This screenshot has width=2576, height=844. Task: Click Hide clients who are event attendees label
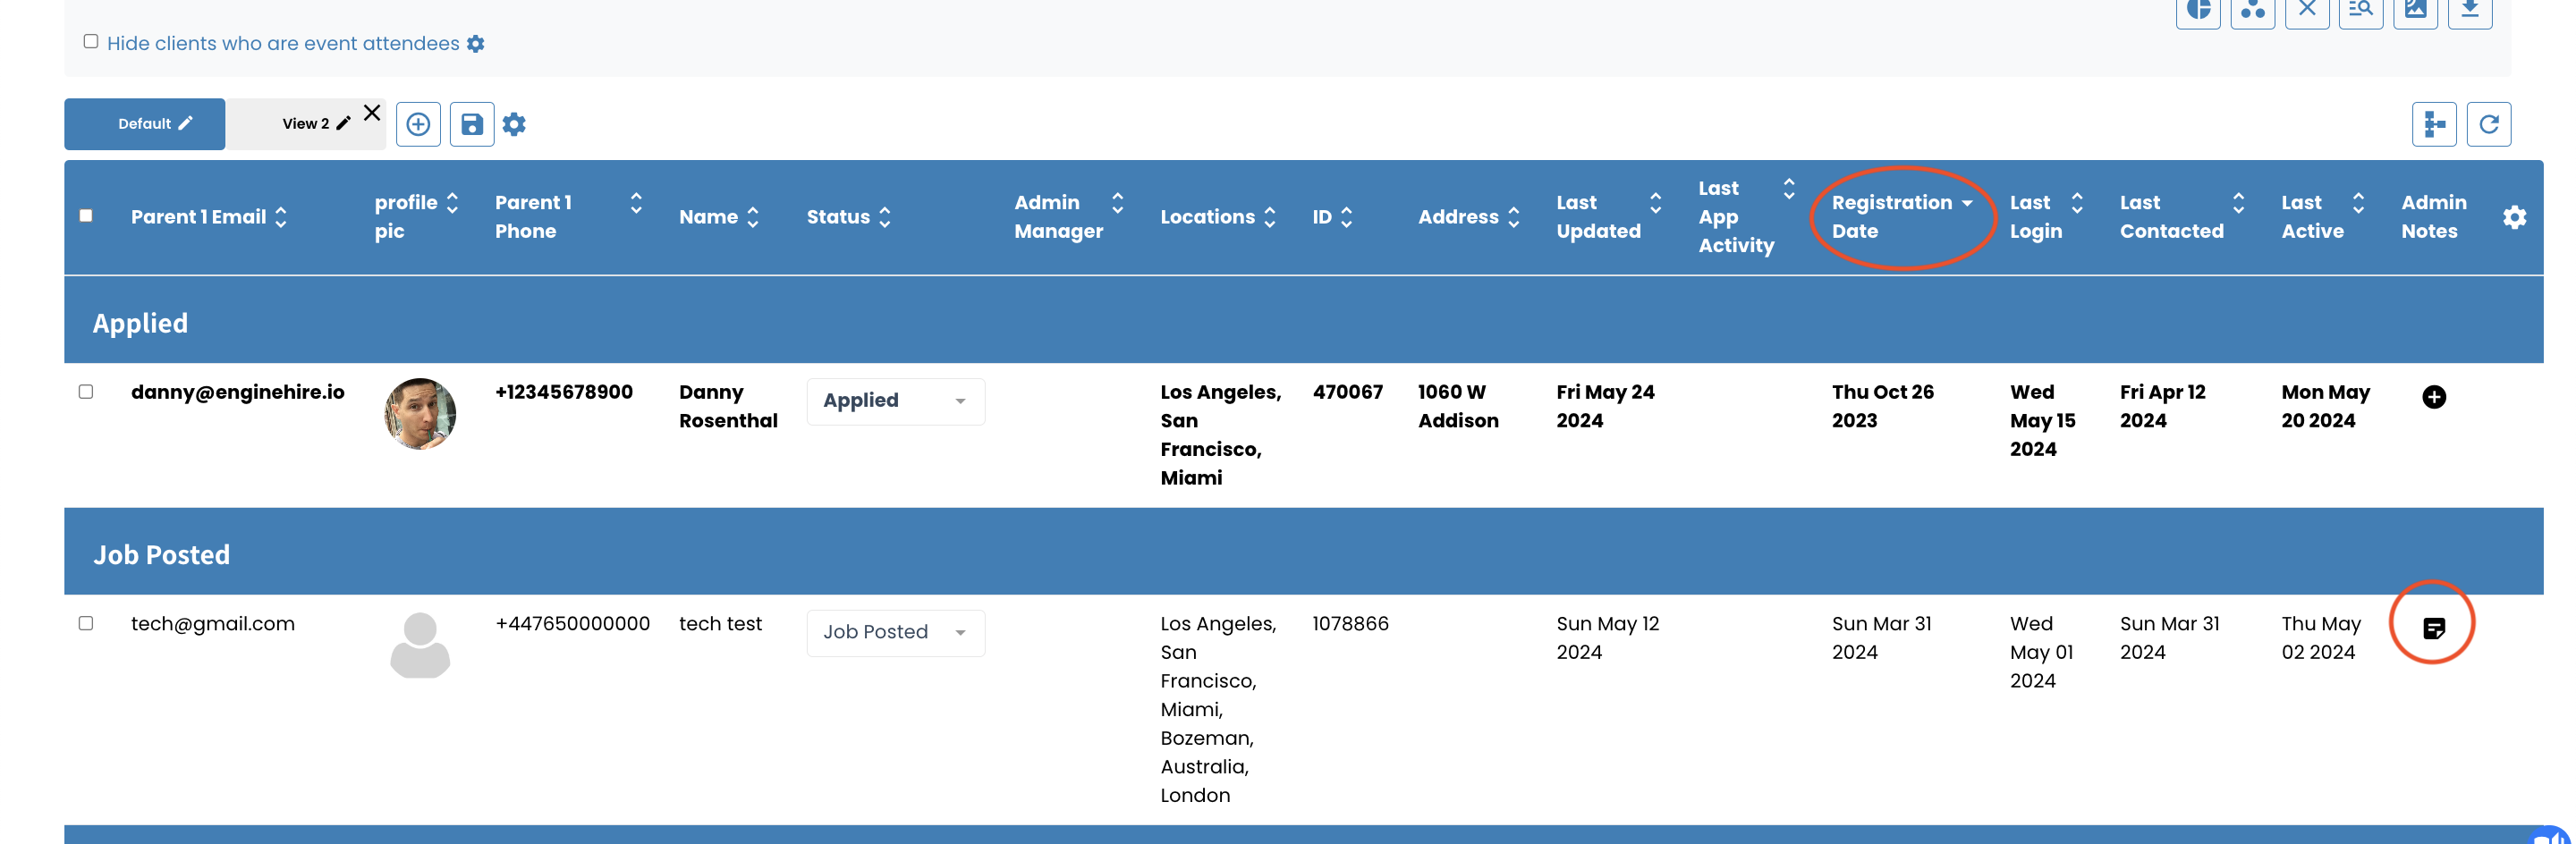click(283, 44)
